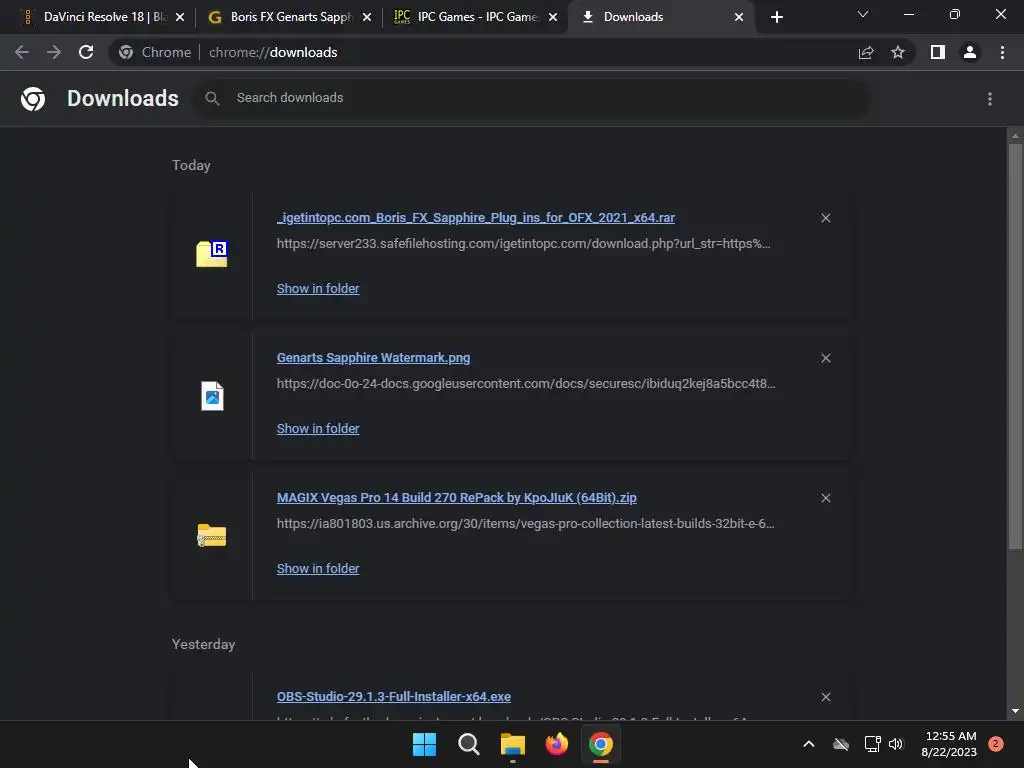Viewport: 1024px width, 768px height.
Task: Close the Boris FX Genarts Sapphire tab
Action: 367,17
